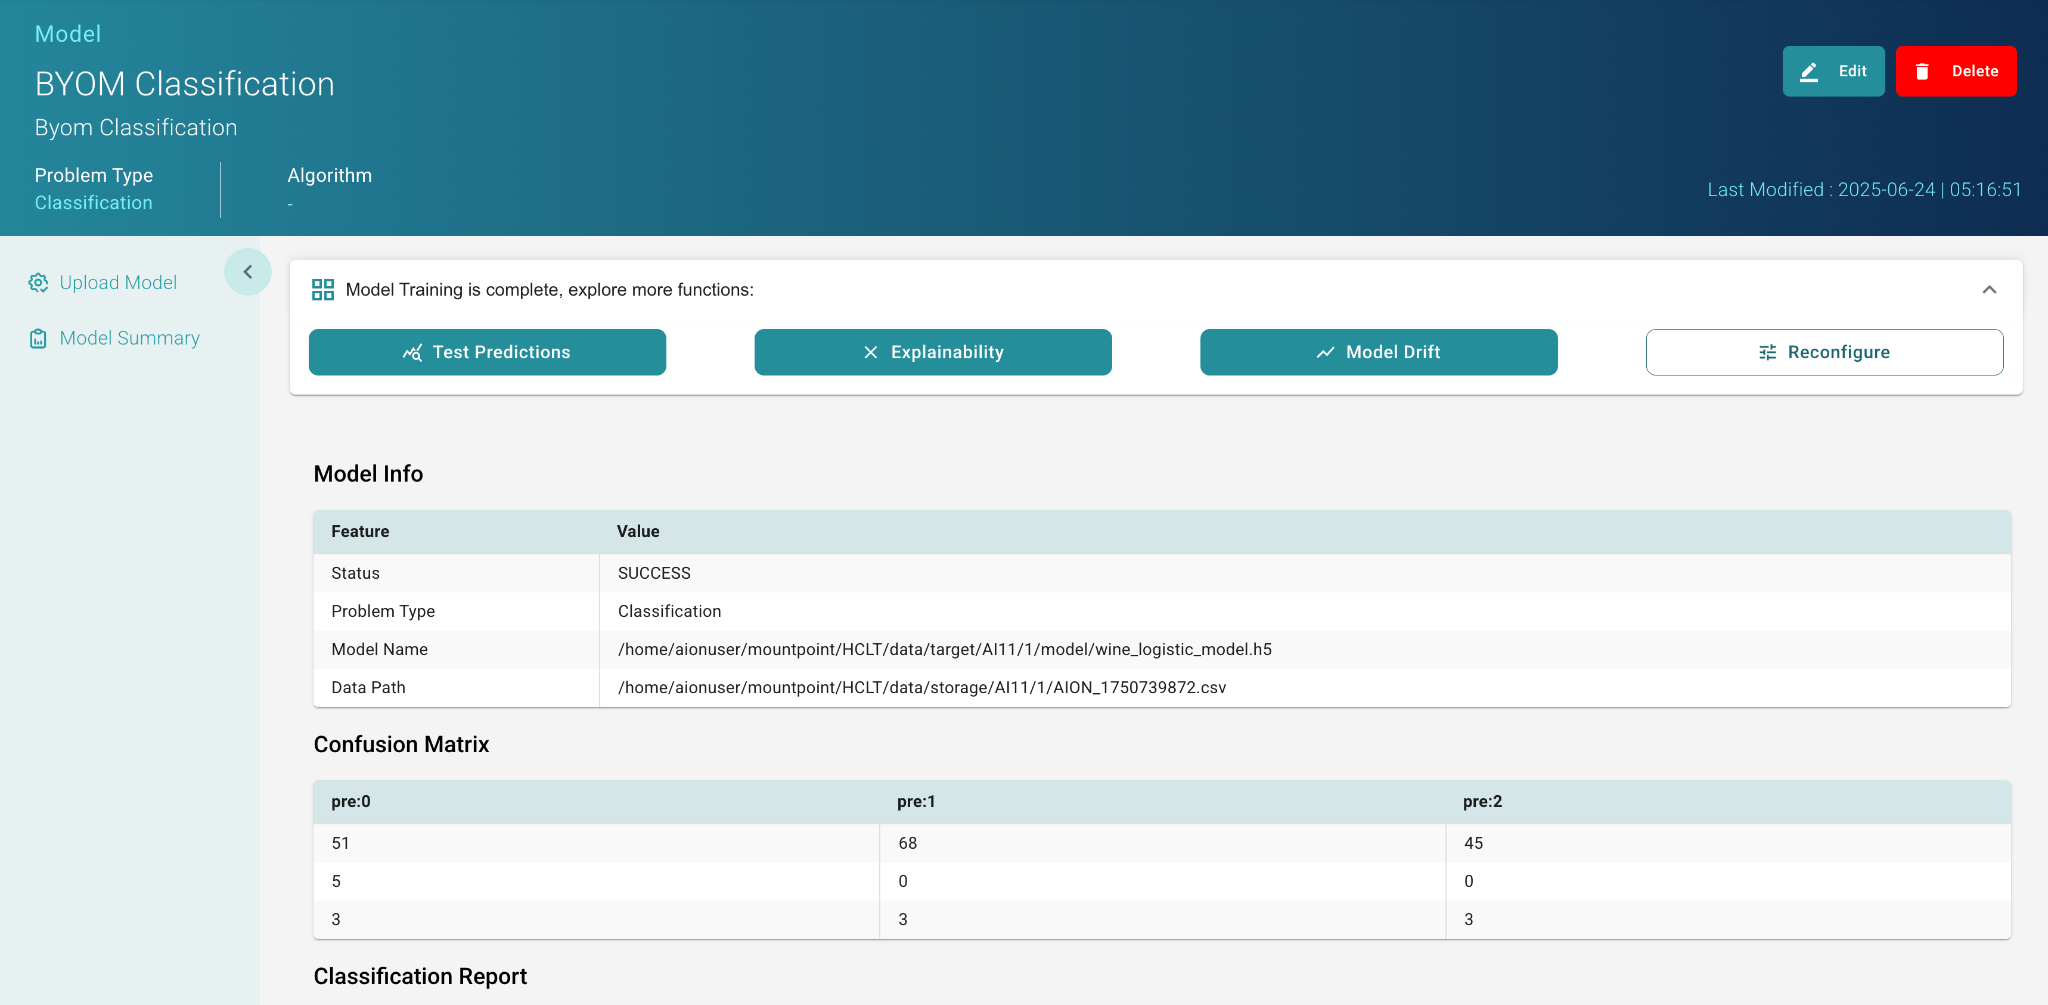Click the Model Summary clipboard icon
This screenshot has height=1005, width=2048.
point(38,339)
